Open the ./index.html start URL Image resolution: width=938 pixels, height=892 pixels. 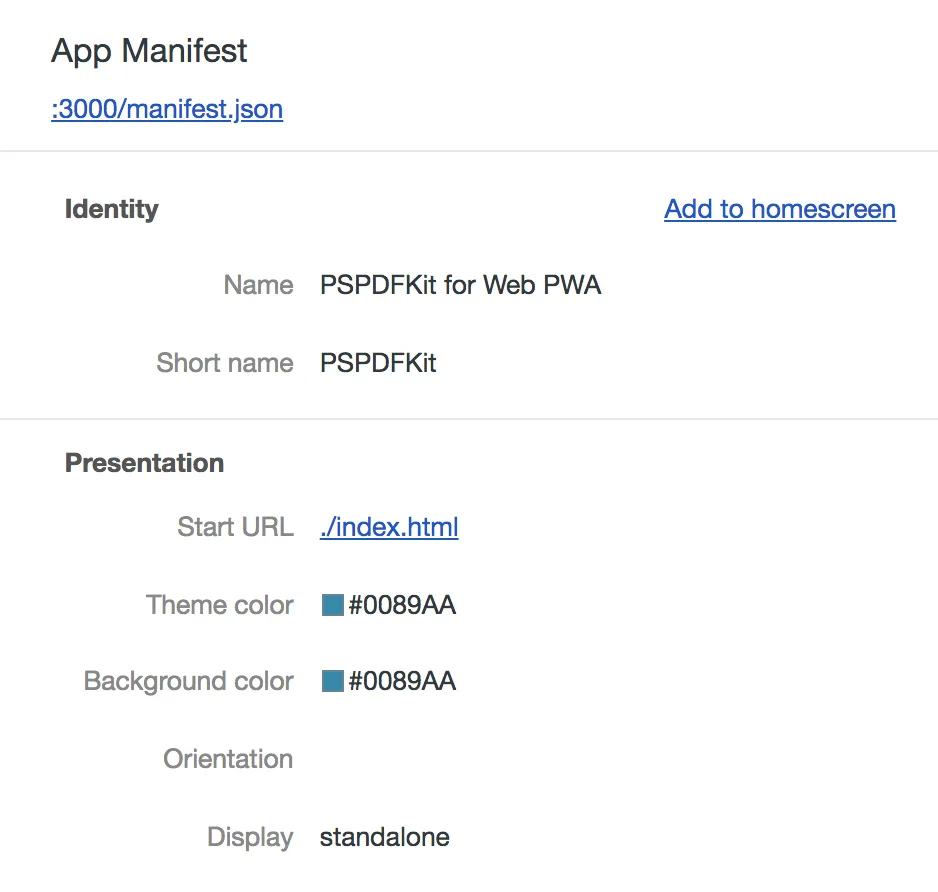389,527
